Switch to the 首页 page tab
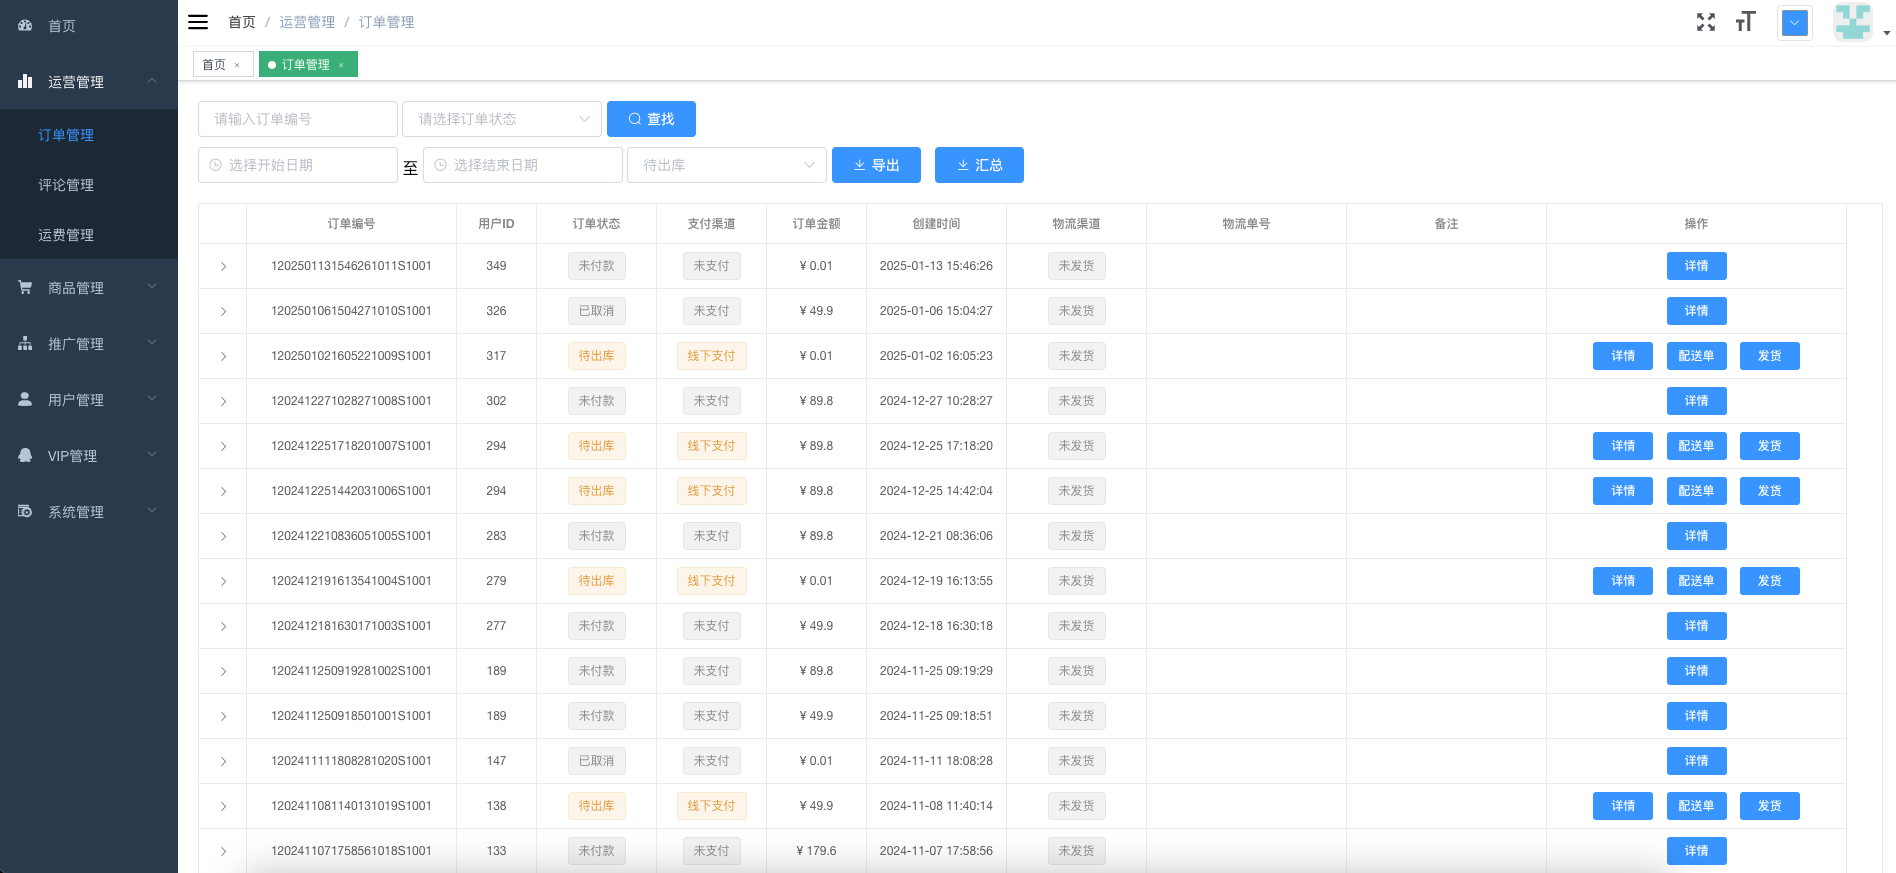Viewport: 1896px width, 873px height. [222, 65]
